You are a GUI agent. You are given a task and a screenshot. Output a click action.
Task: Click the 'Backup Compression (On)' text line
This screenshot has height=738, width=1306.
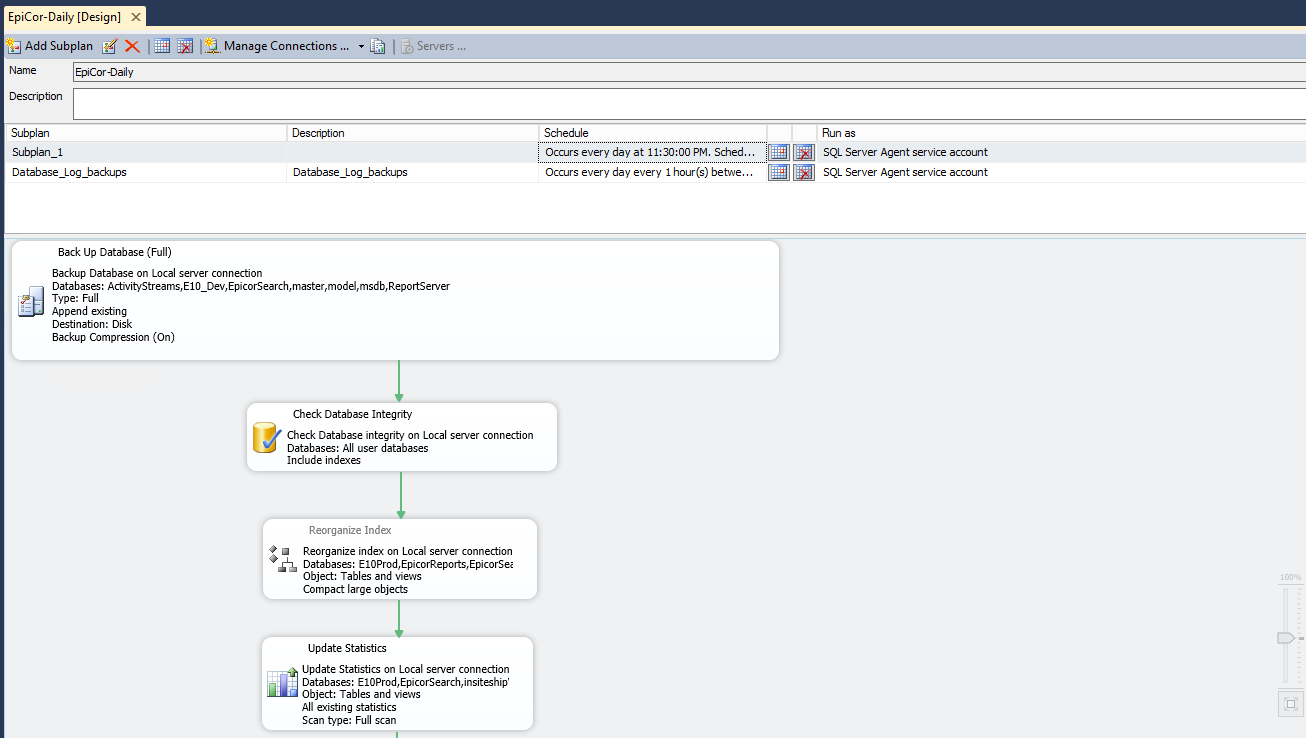(x=113, y=337)
